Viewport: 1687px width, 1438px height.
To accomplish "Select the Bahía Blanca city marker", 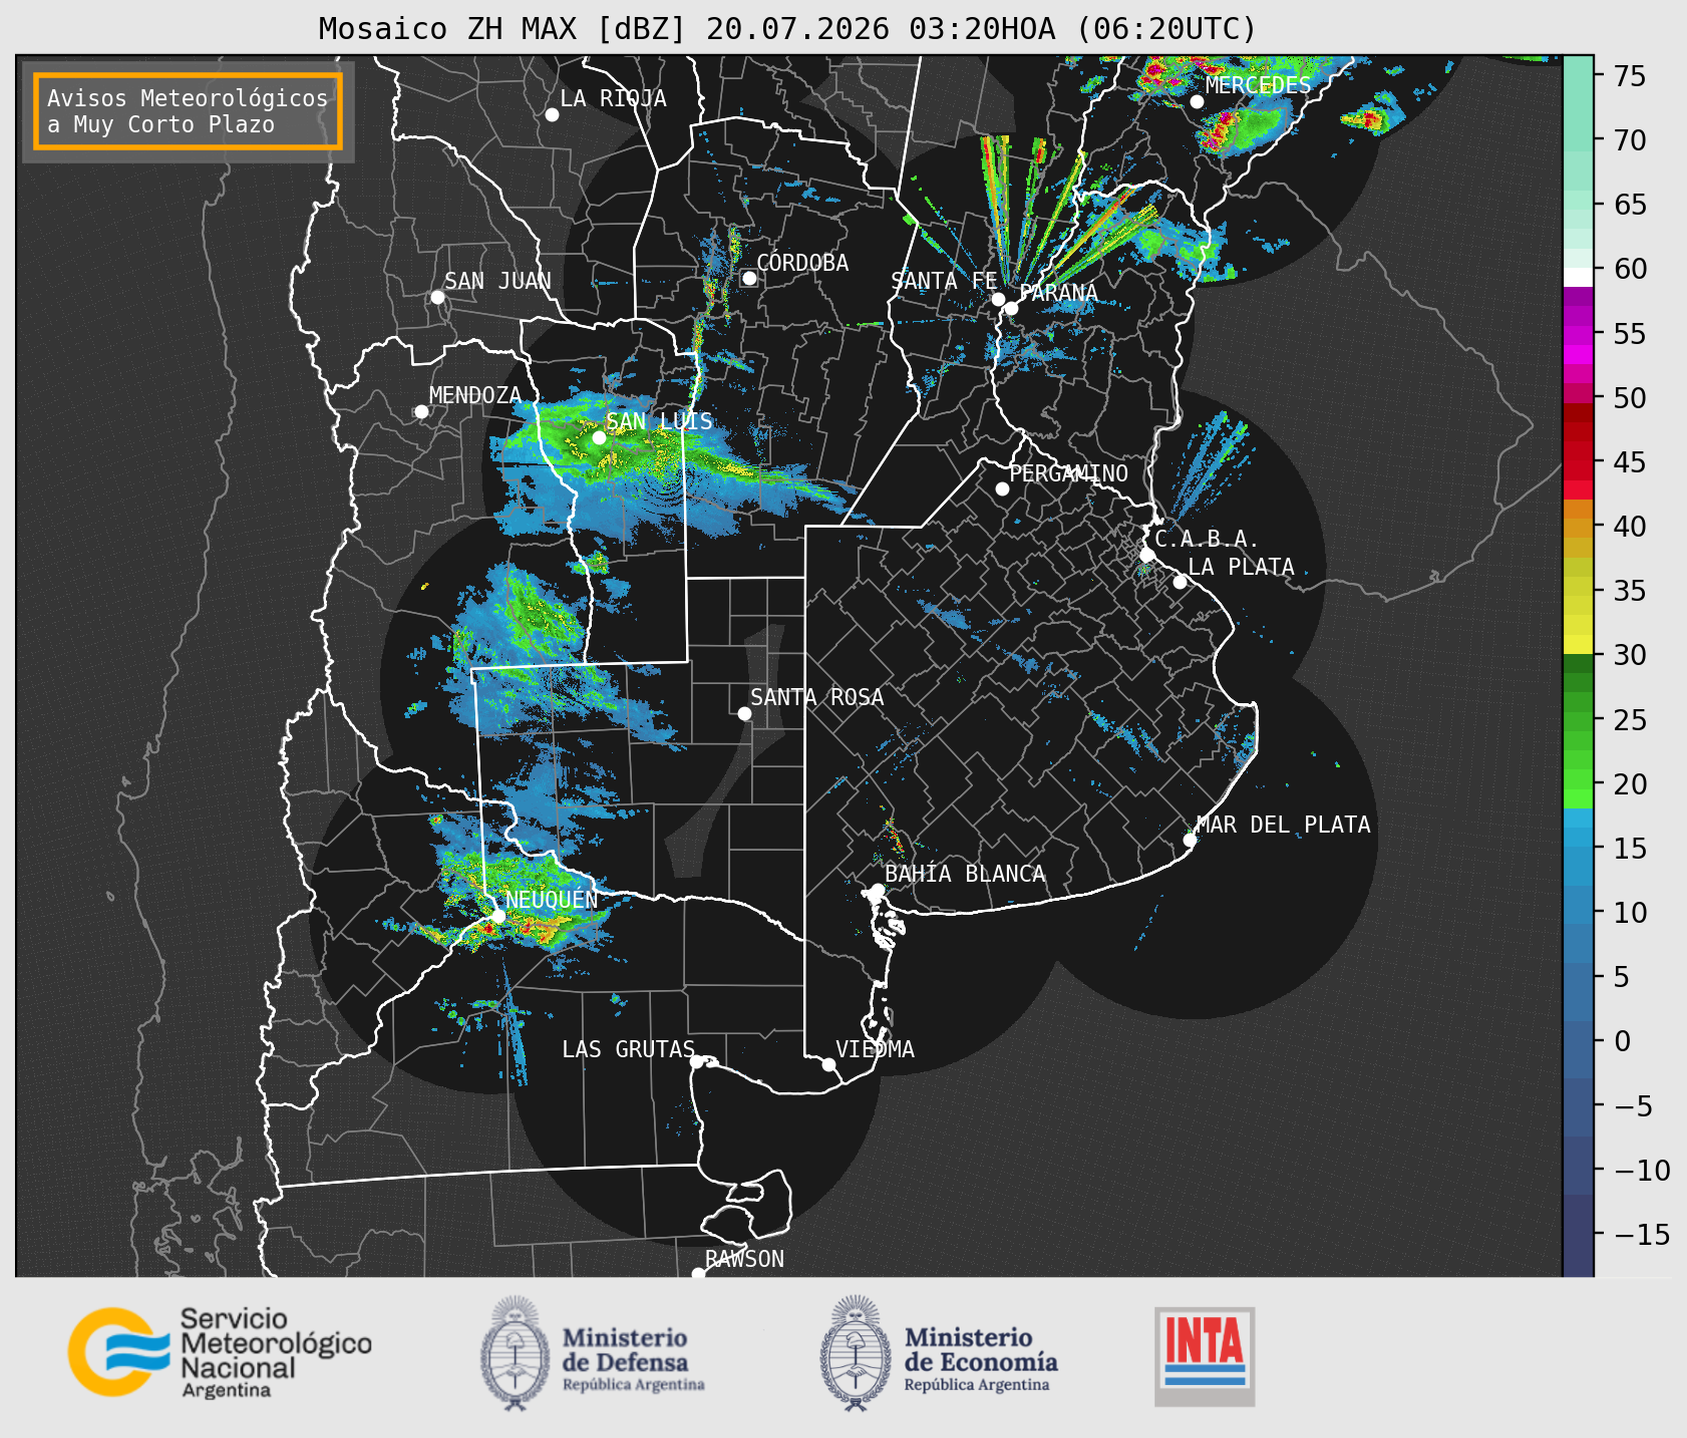I will (x=877, y=890).
